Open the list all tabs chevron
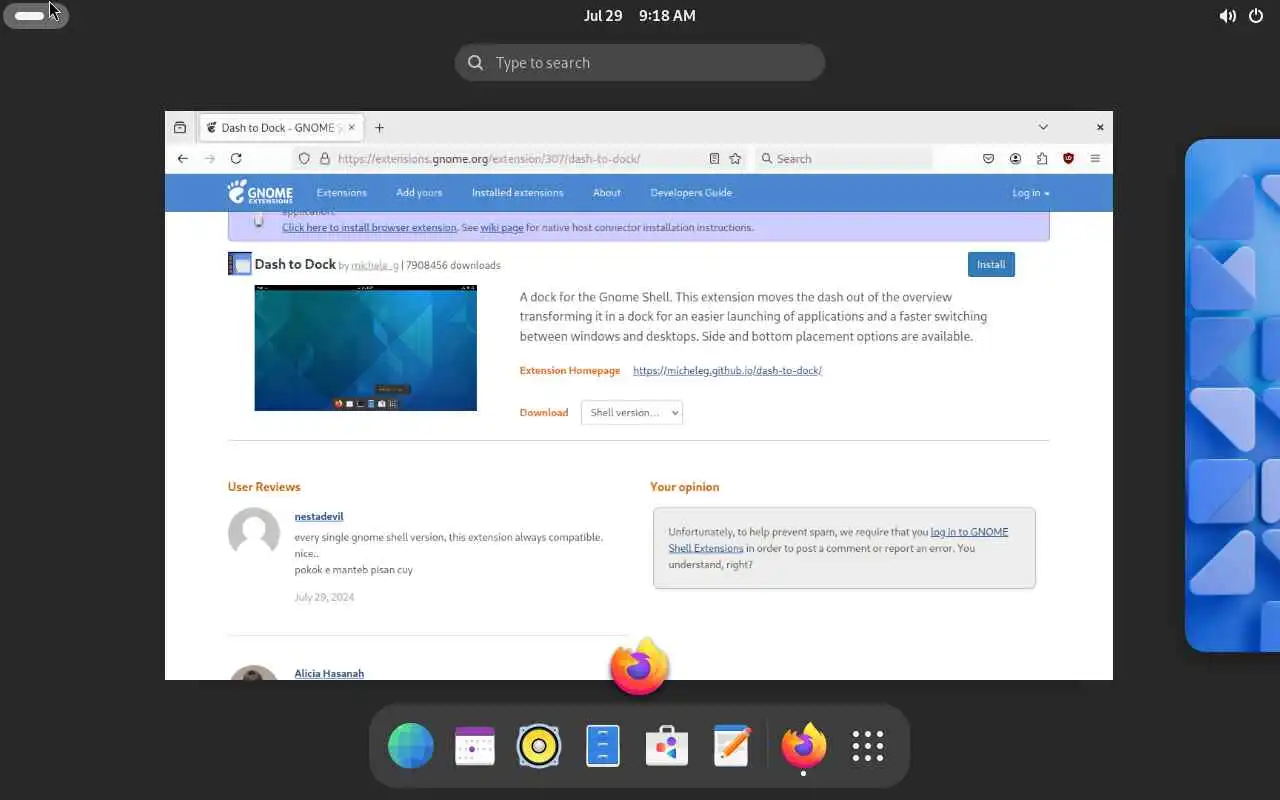The height and width of the screenshot is (800, 1280). 1043,127
